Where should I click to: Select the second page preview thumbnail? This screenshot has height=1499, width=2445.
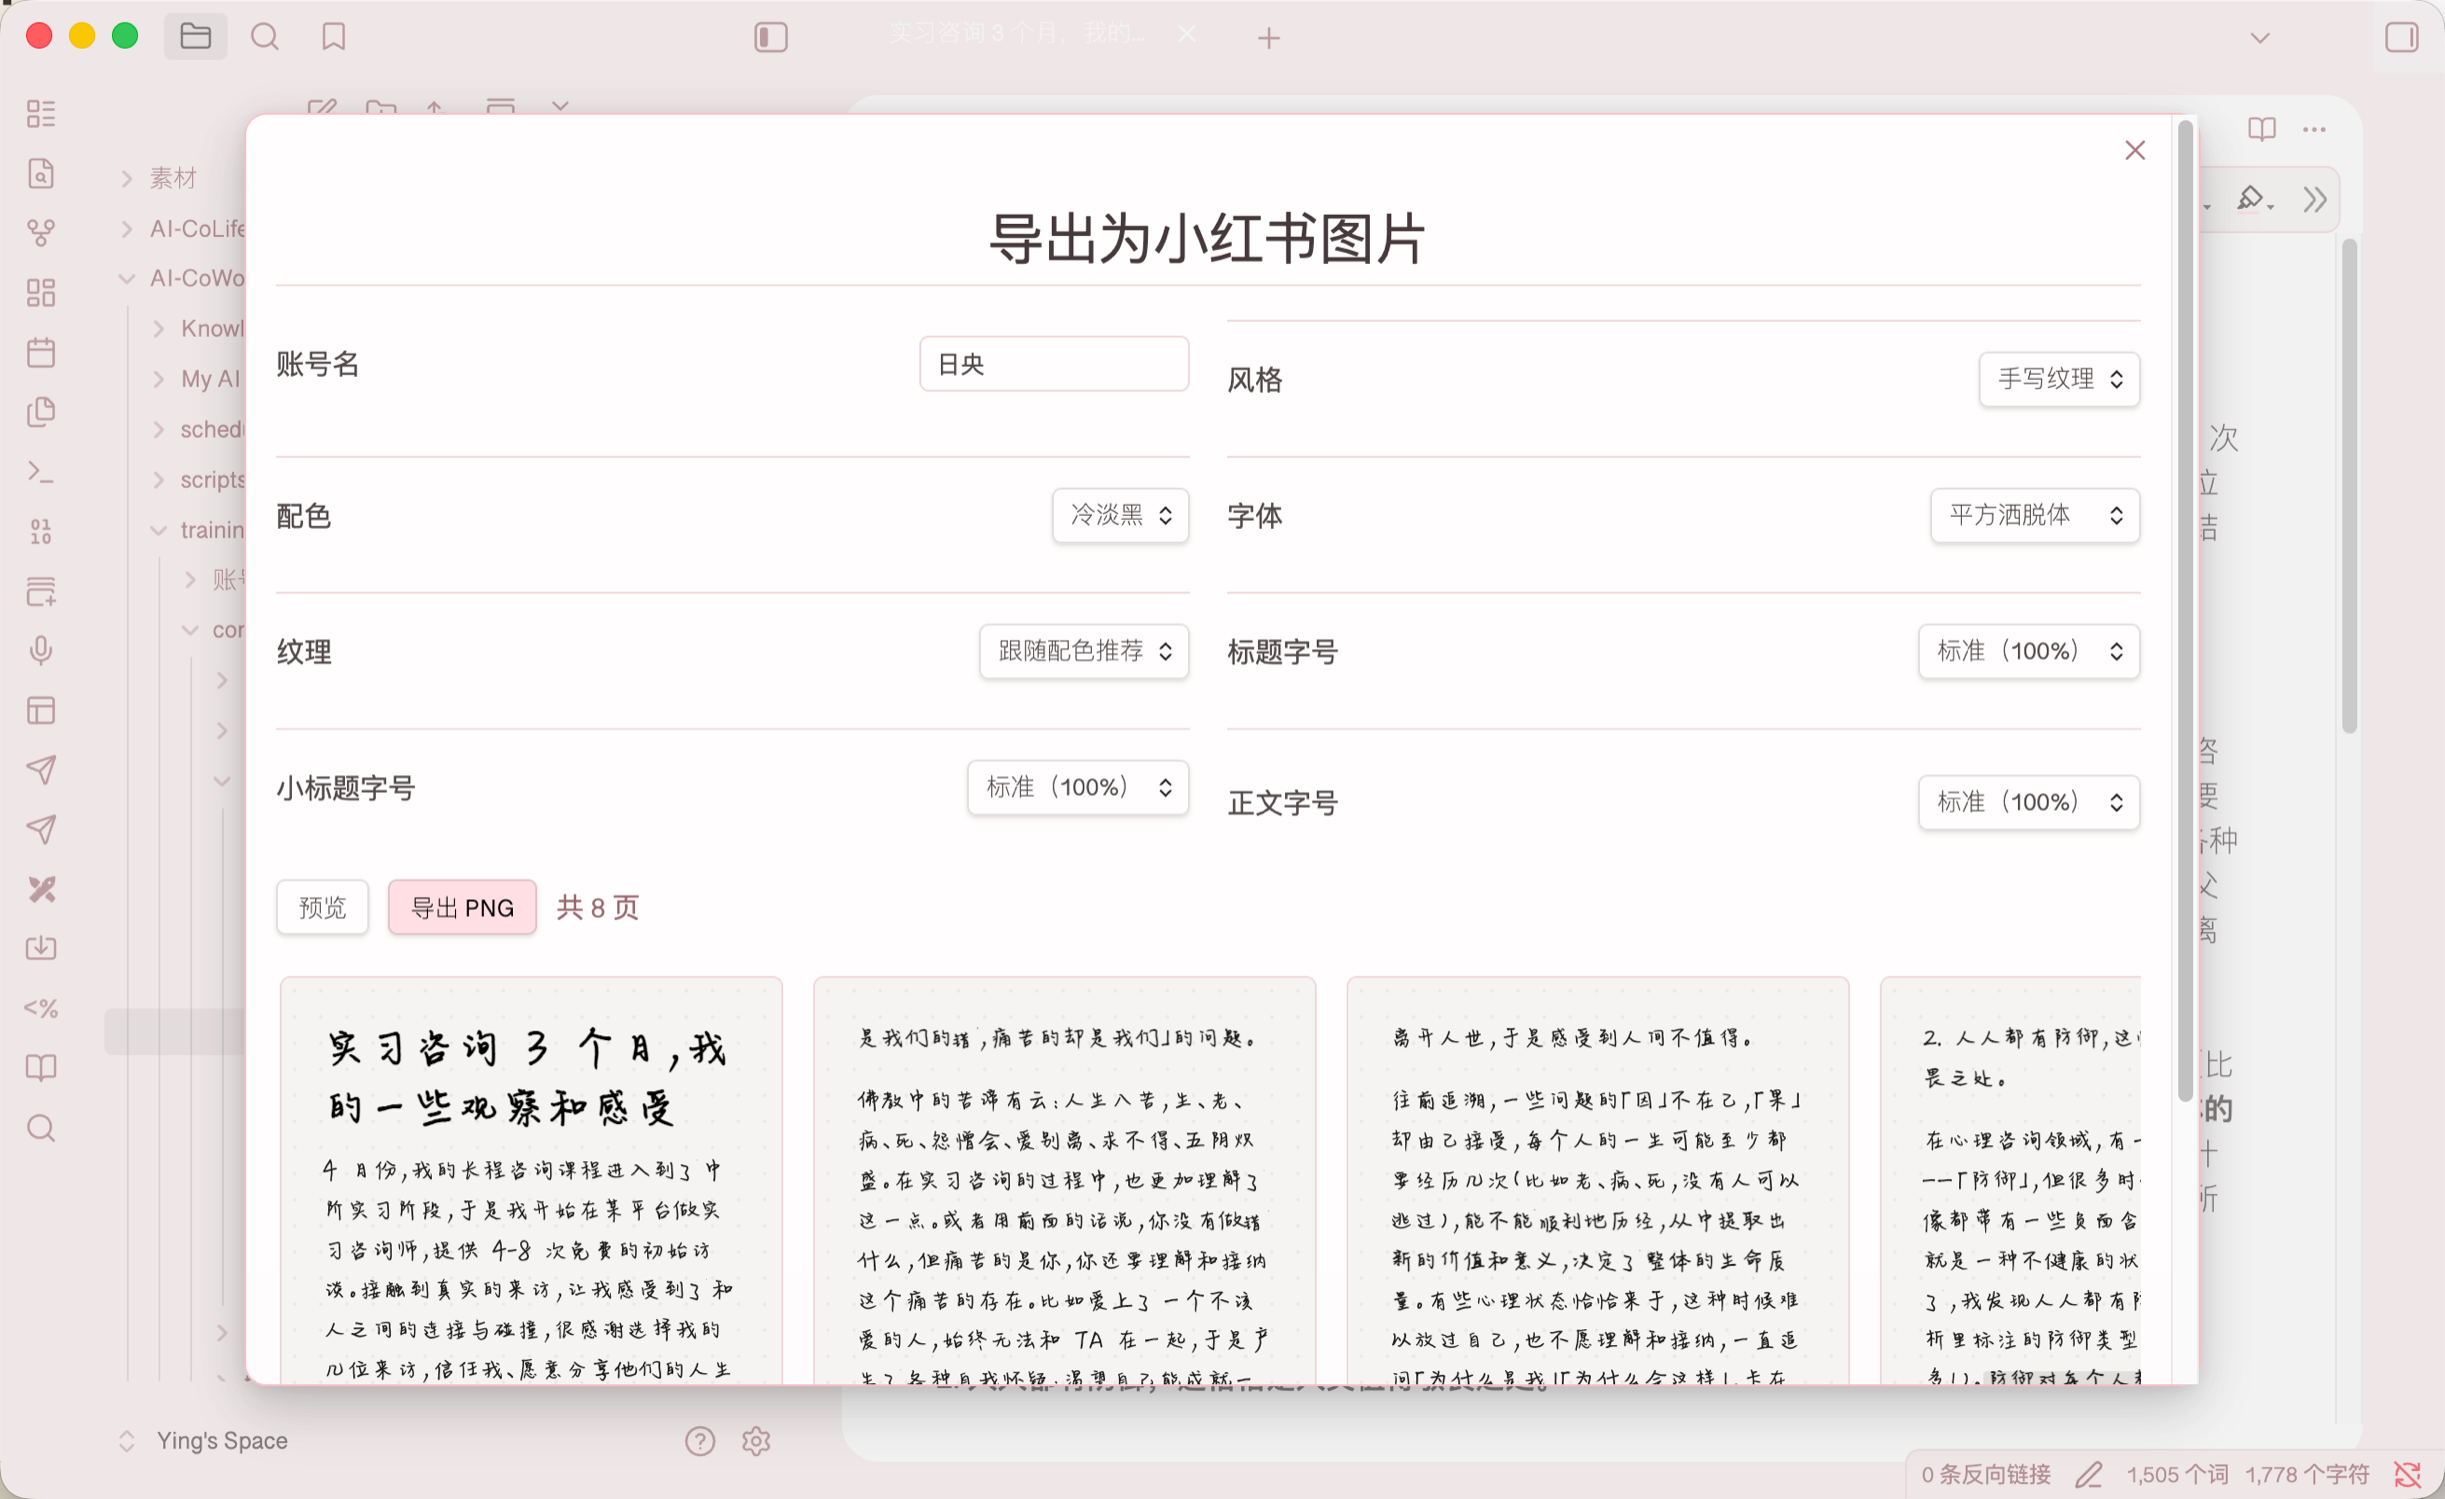click(1064, 1180)
